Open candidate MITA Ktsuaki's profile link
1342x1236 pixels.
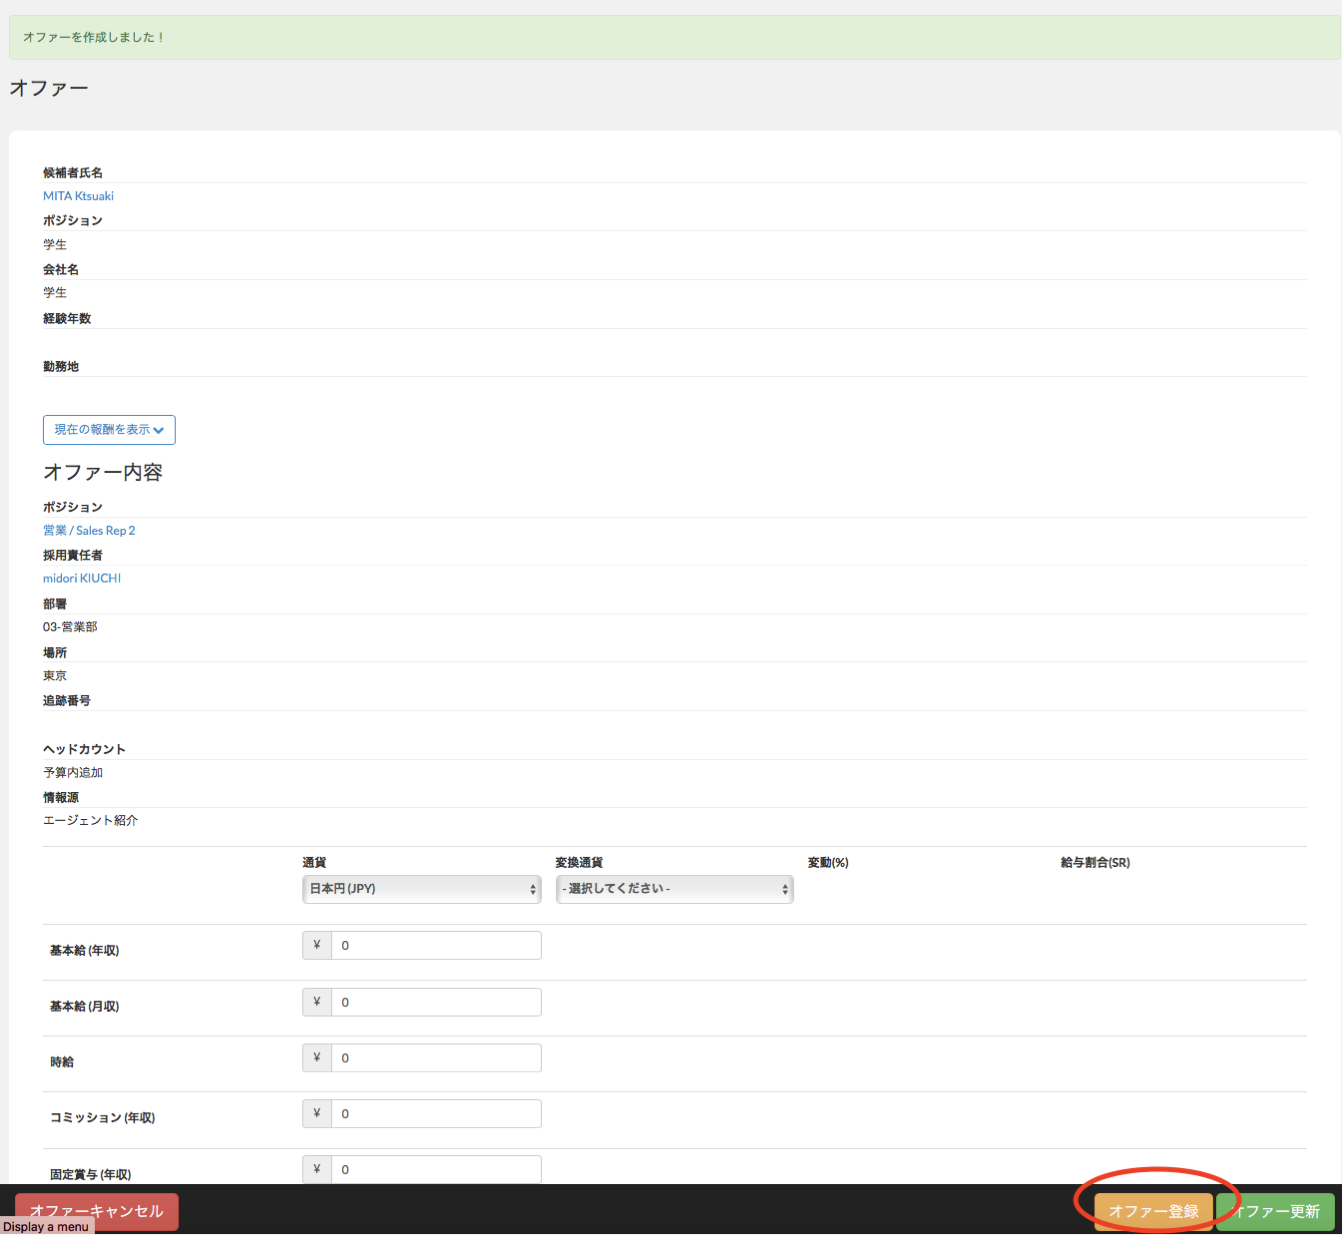pyautogui.click(x=78, y=196)
